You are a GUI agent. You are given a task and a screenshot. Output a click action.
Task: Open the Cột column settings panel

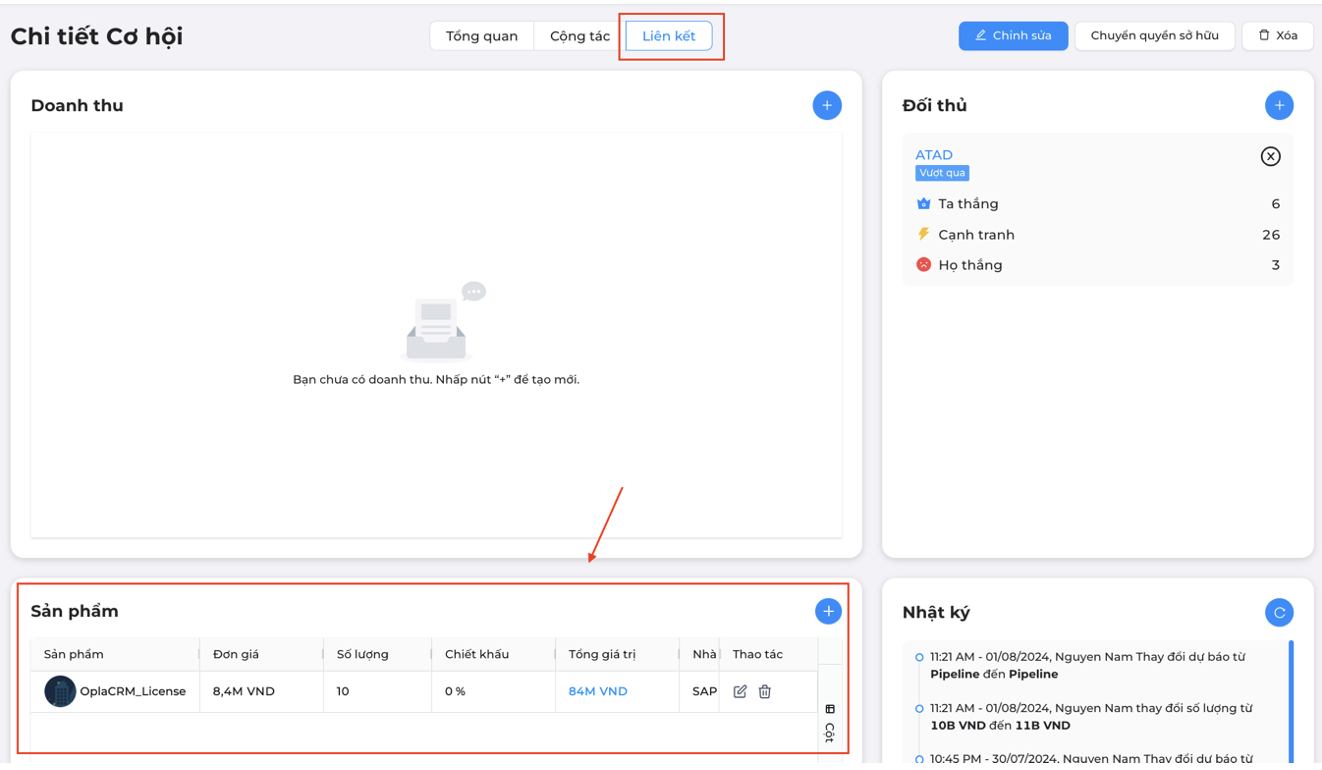pyautogui.click(x=830, y=724)
